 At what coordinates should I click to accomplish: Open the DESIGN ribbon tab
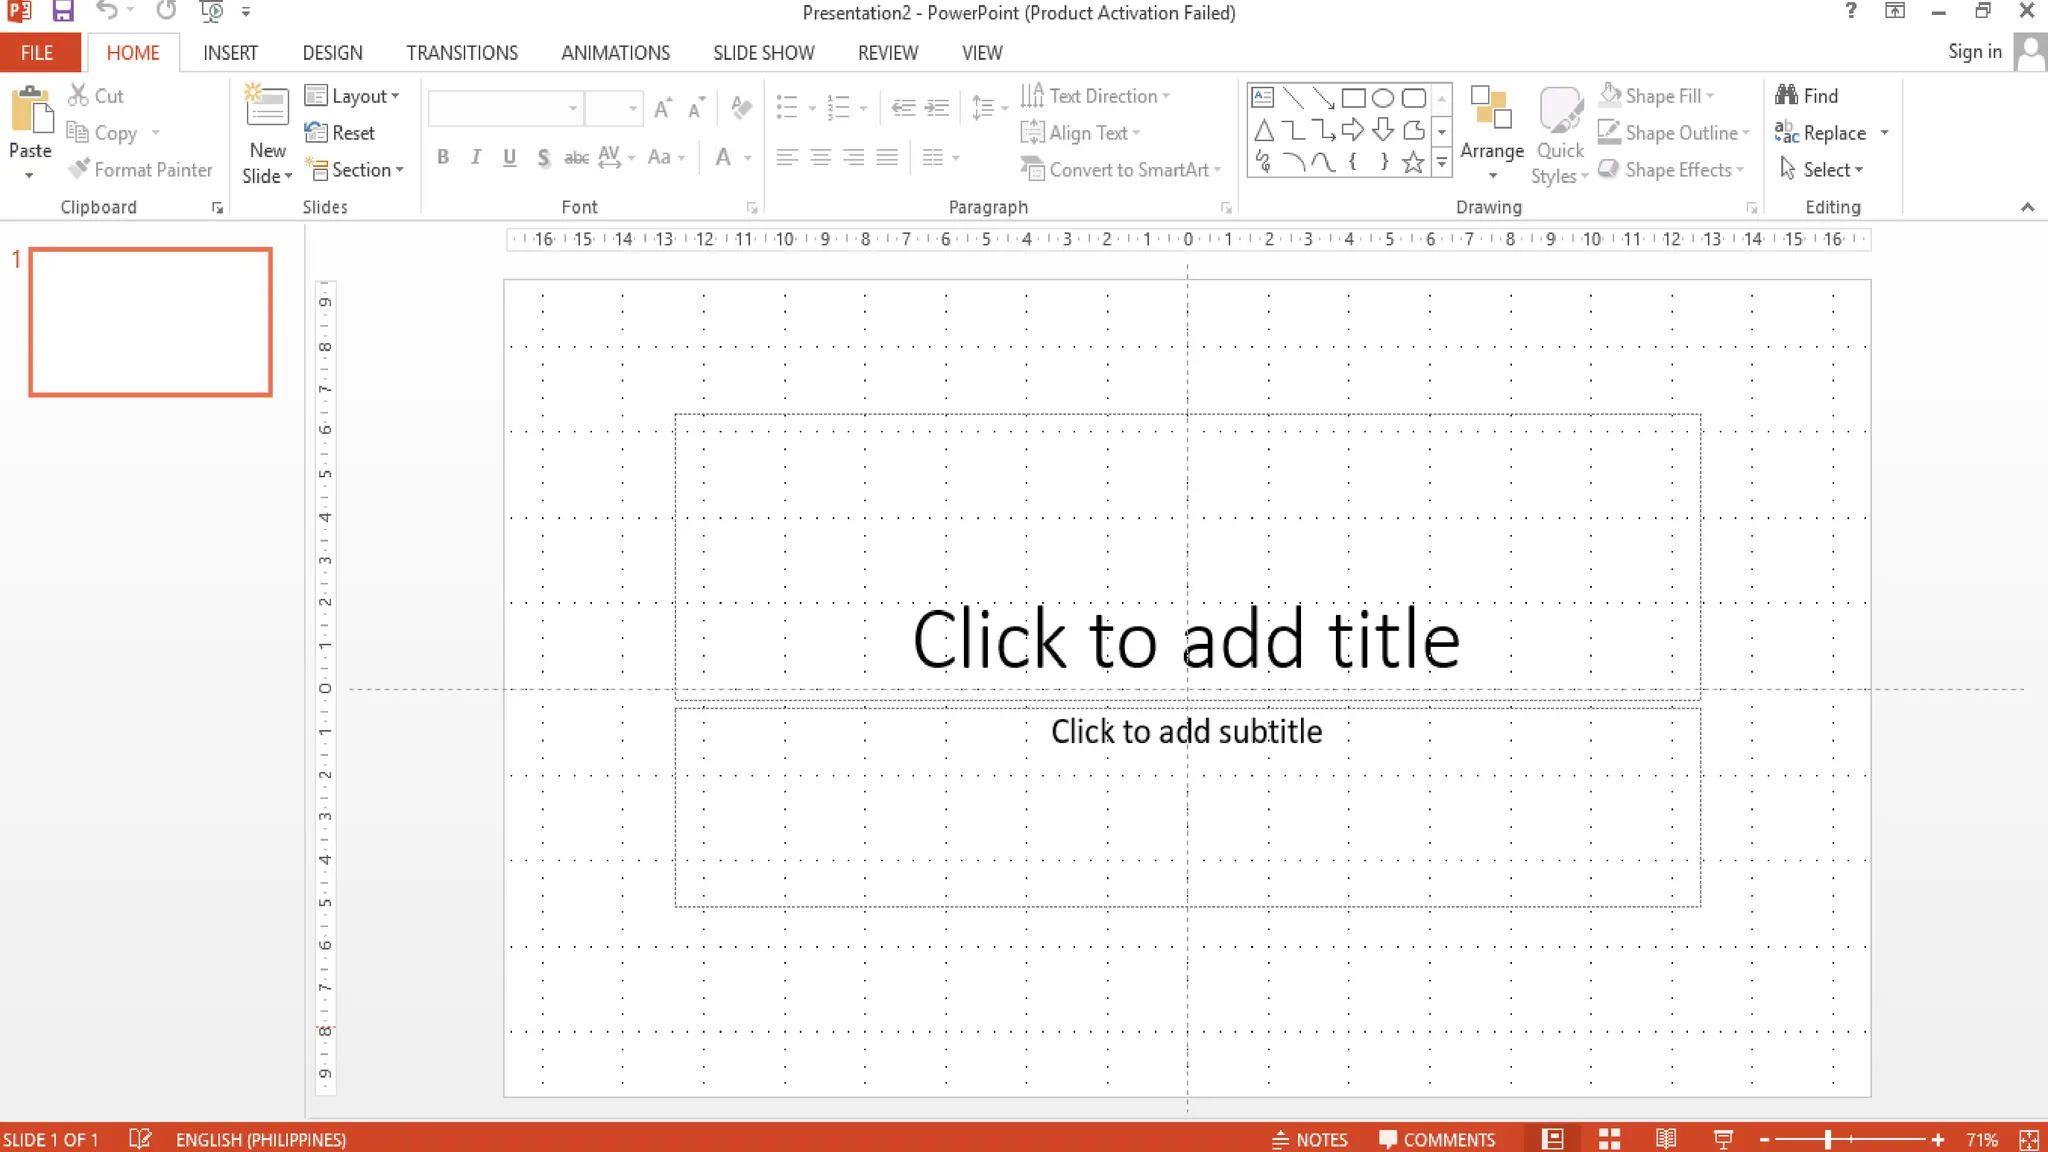pos(332,53)
